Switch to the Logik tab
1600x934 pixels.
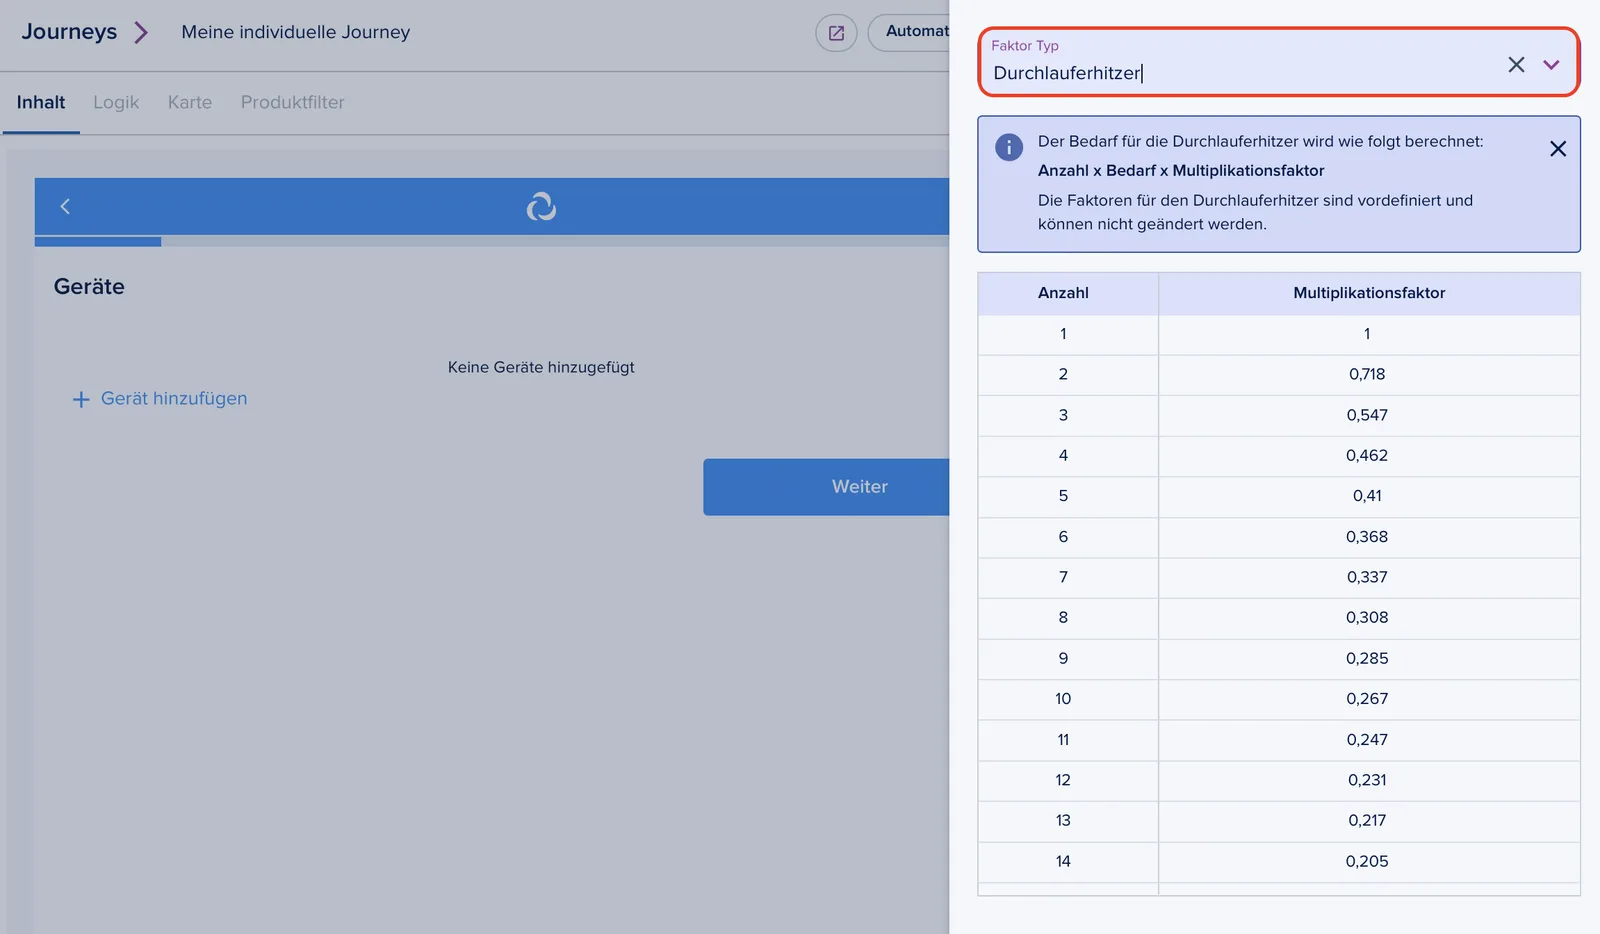pos(116,102)
